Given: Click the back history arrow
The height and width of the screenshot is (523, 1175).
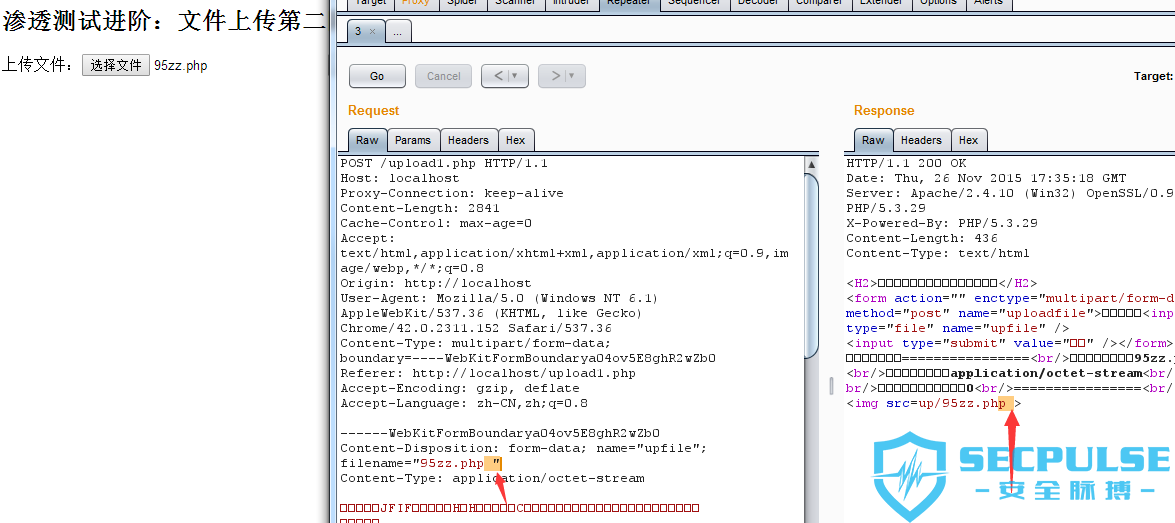Looking at the screenshot, I should click(x=496, y=76).
